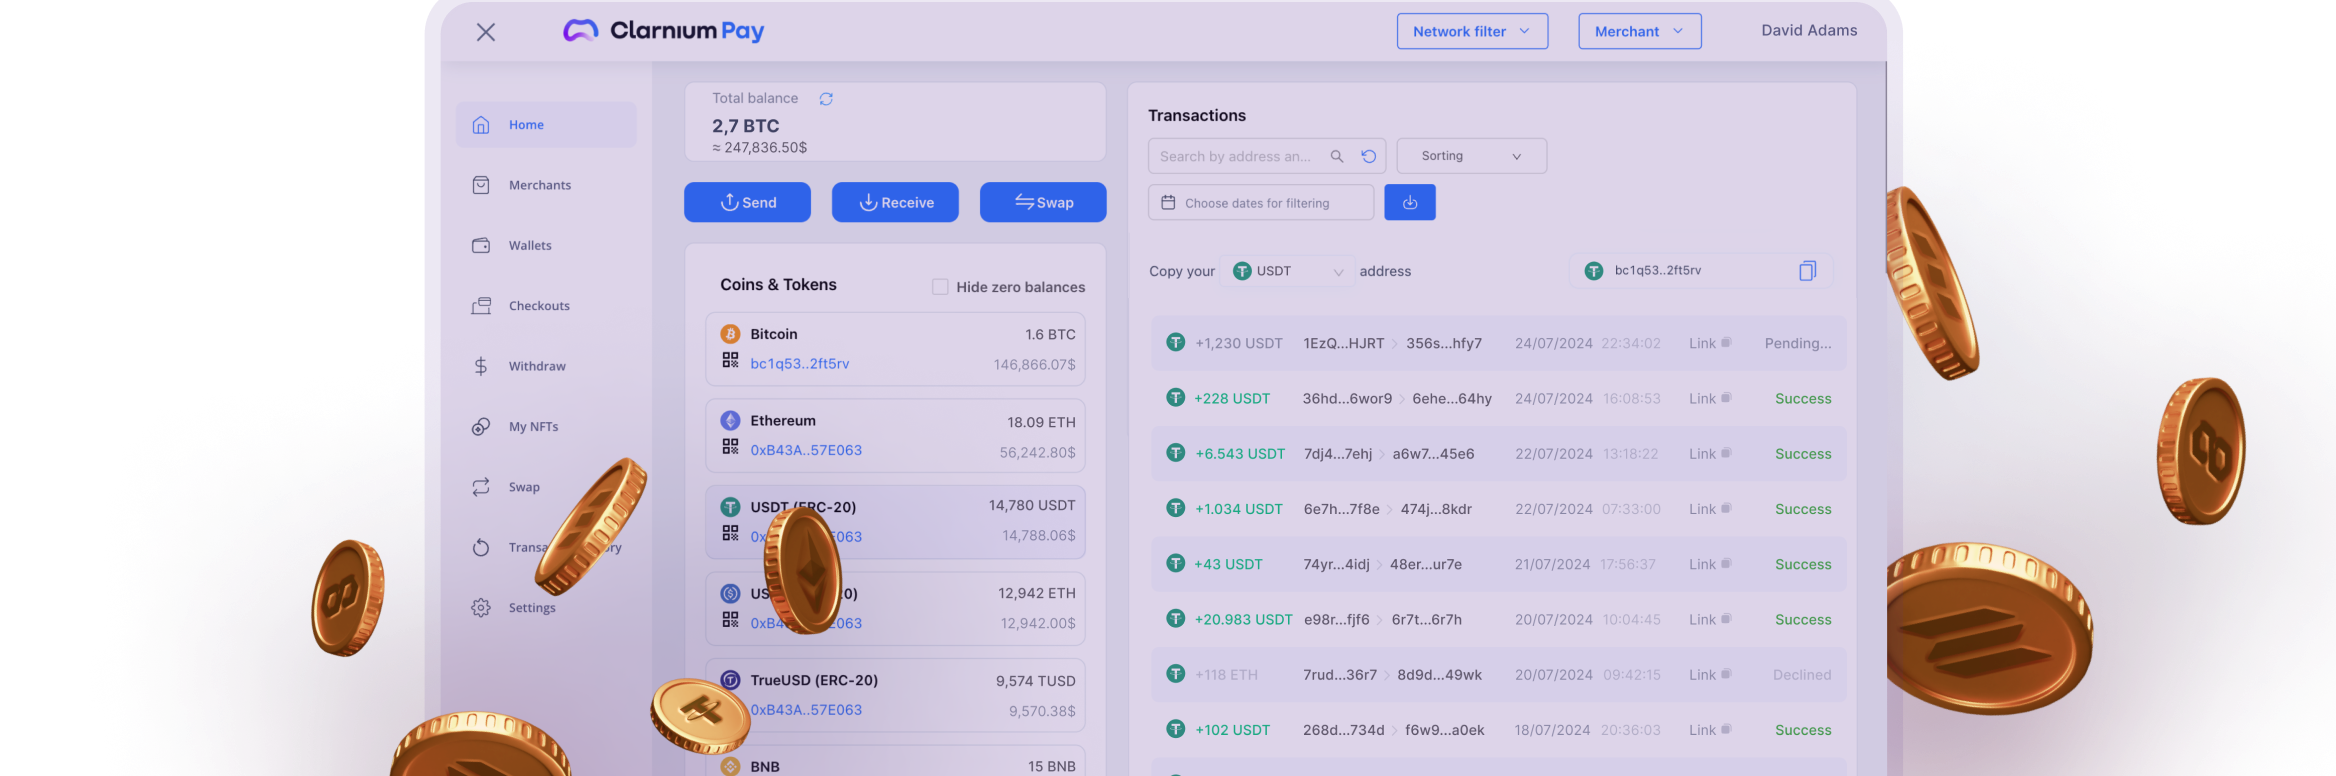
Task: Click the Wallets wallet icon
Action: pos(481,245)
